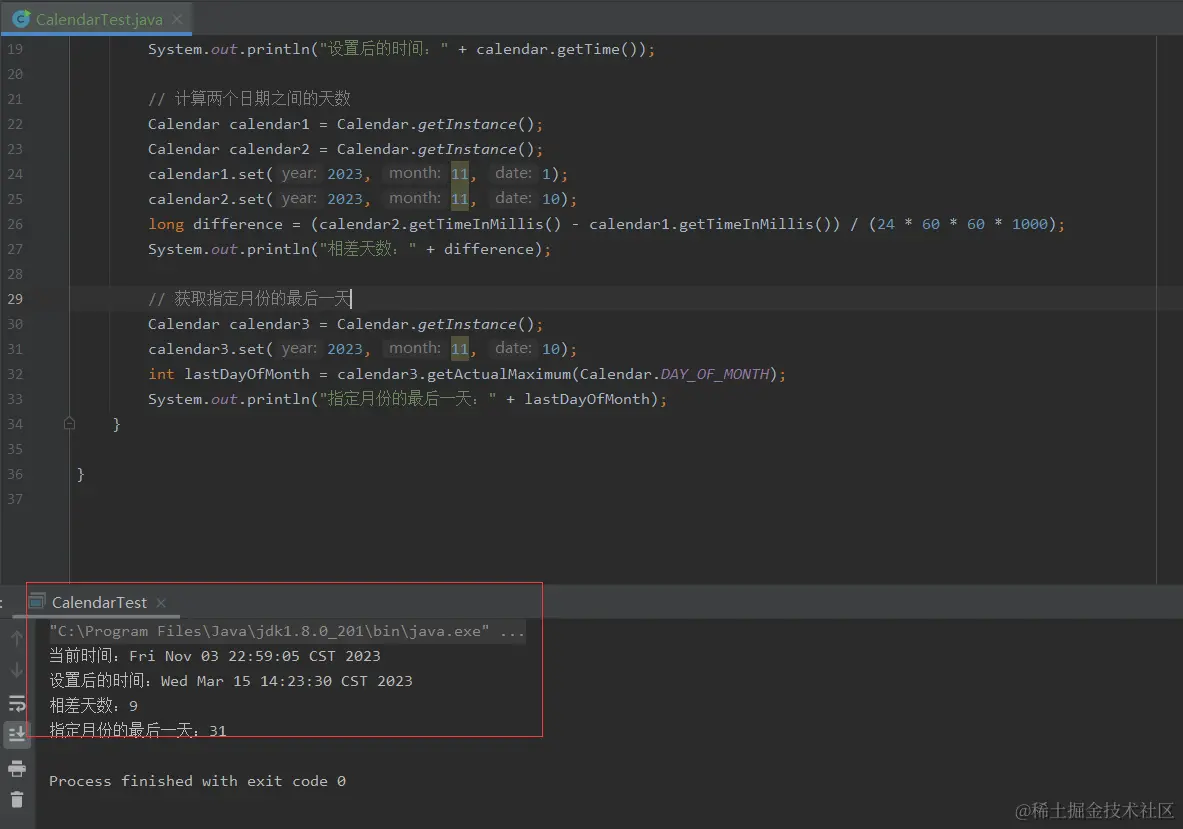Click the year 2023 on line 31
The width and height of the screenshot is (1183, 829).
[345, 349]
